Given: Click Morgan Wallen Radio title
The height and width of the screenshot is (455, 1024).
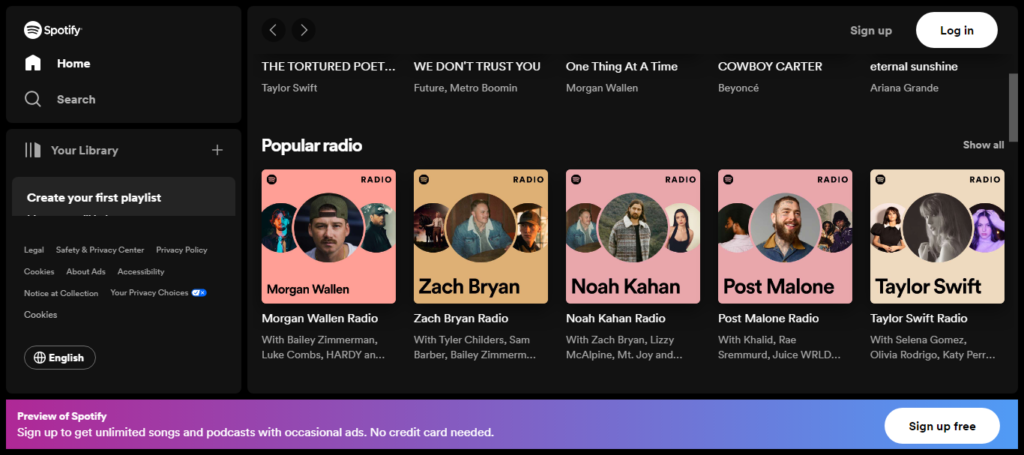Looking at the screenshot, I should tap(320, 319).
